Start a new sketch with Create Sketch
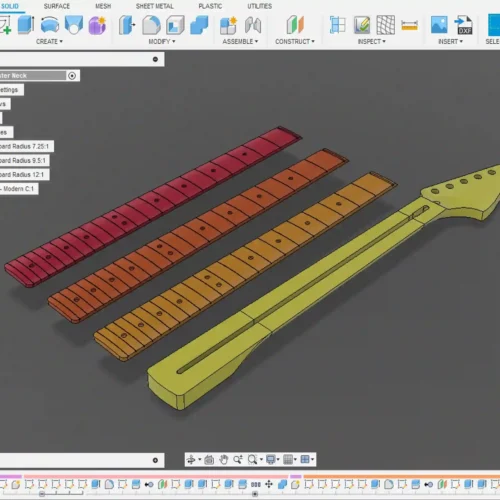Viewport: 500px width, 500px height. click(5, 25)
